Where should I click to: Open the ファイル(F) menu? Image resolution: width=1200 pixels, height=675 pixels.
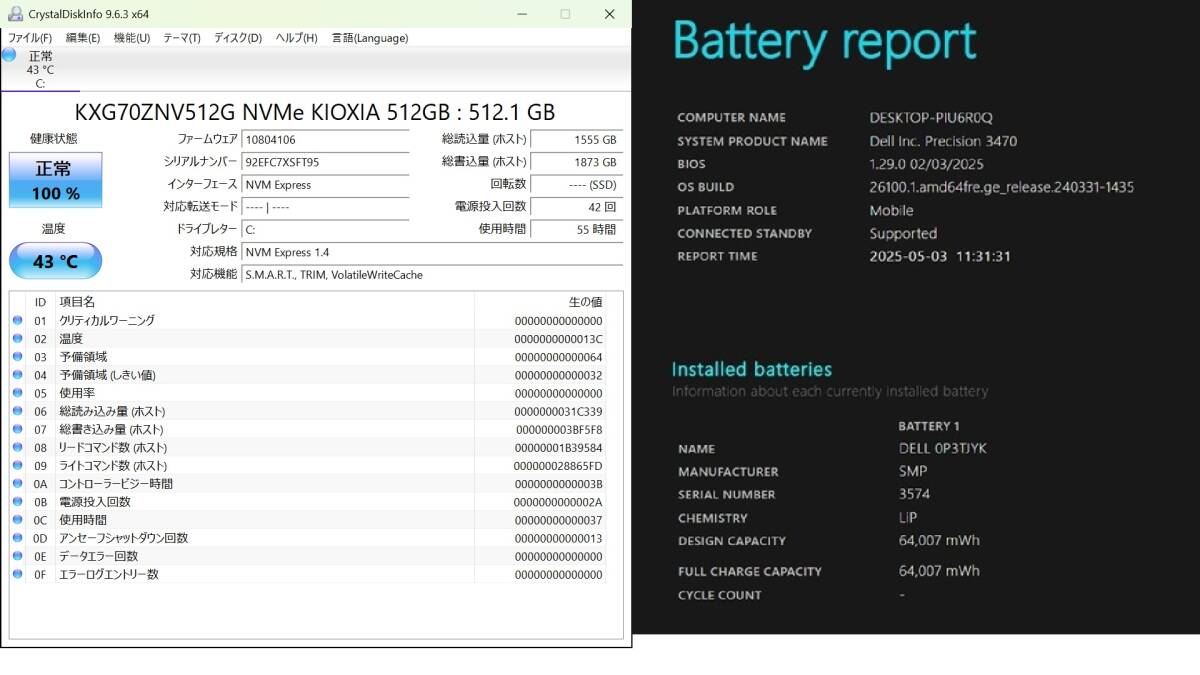point(30,38)
